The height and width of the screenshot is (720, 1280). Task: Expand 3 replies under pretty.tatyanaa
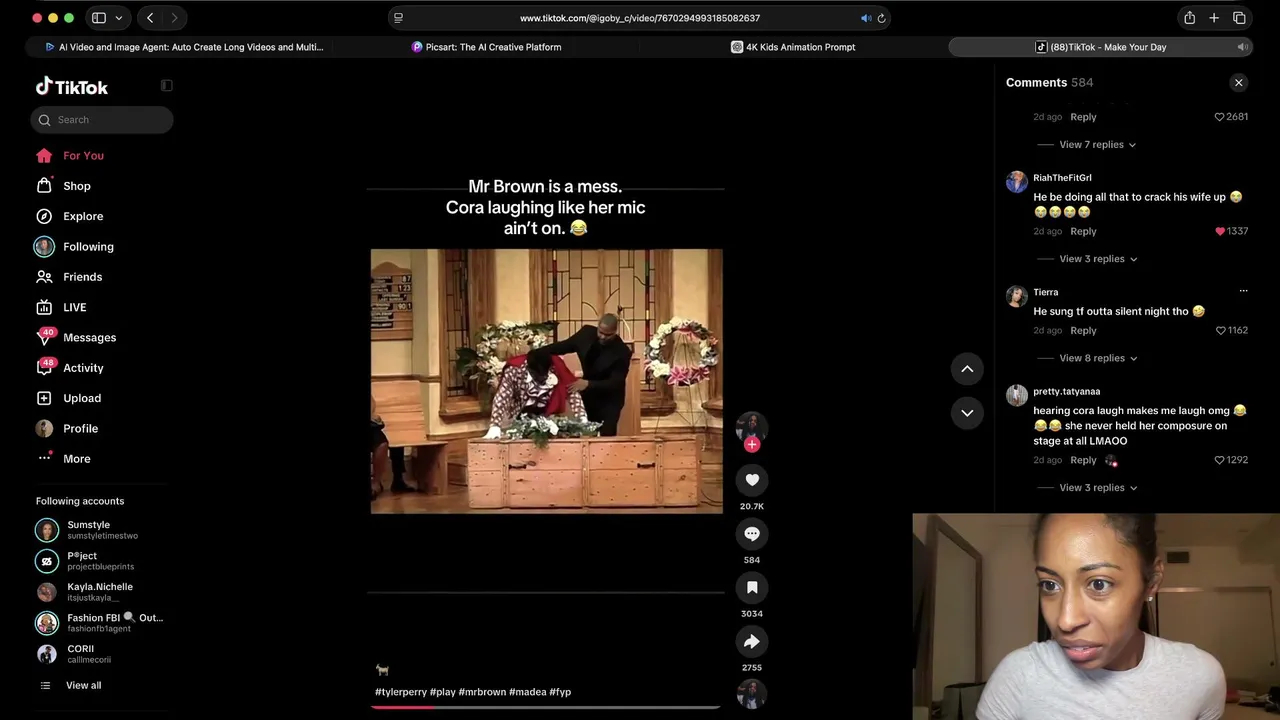coord(1098,488)
